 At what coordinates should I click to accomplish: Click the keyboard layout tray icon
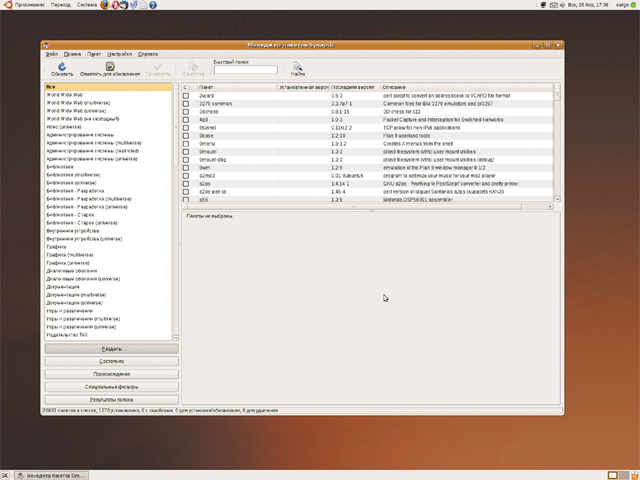click(553, 5)
